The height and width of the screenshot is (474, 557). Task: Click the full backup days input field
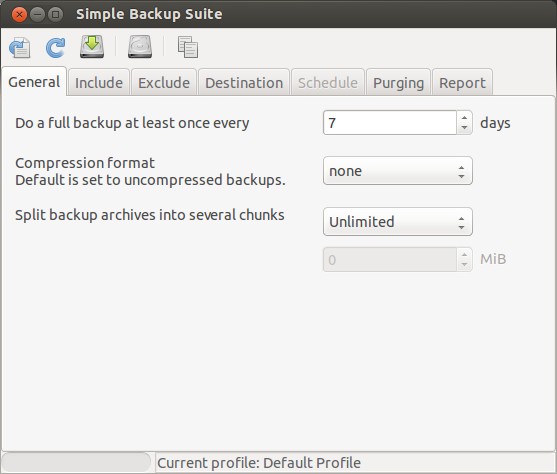pos(390,123)
